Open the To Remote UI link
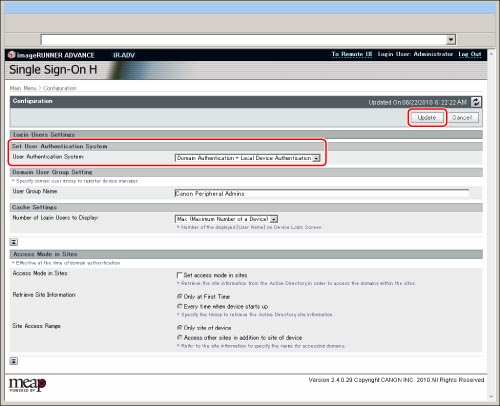This screenshot has height=406, width=500. pyautogui.click(x=352, y=54)
